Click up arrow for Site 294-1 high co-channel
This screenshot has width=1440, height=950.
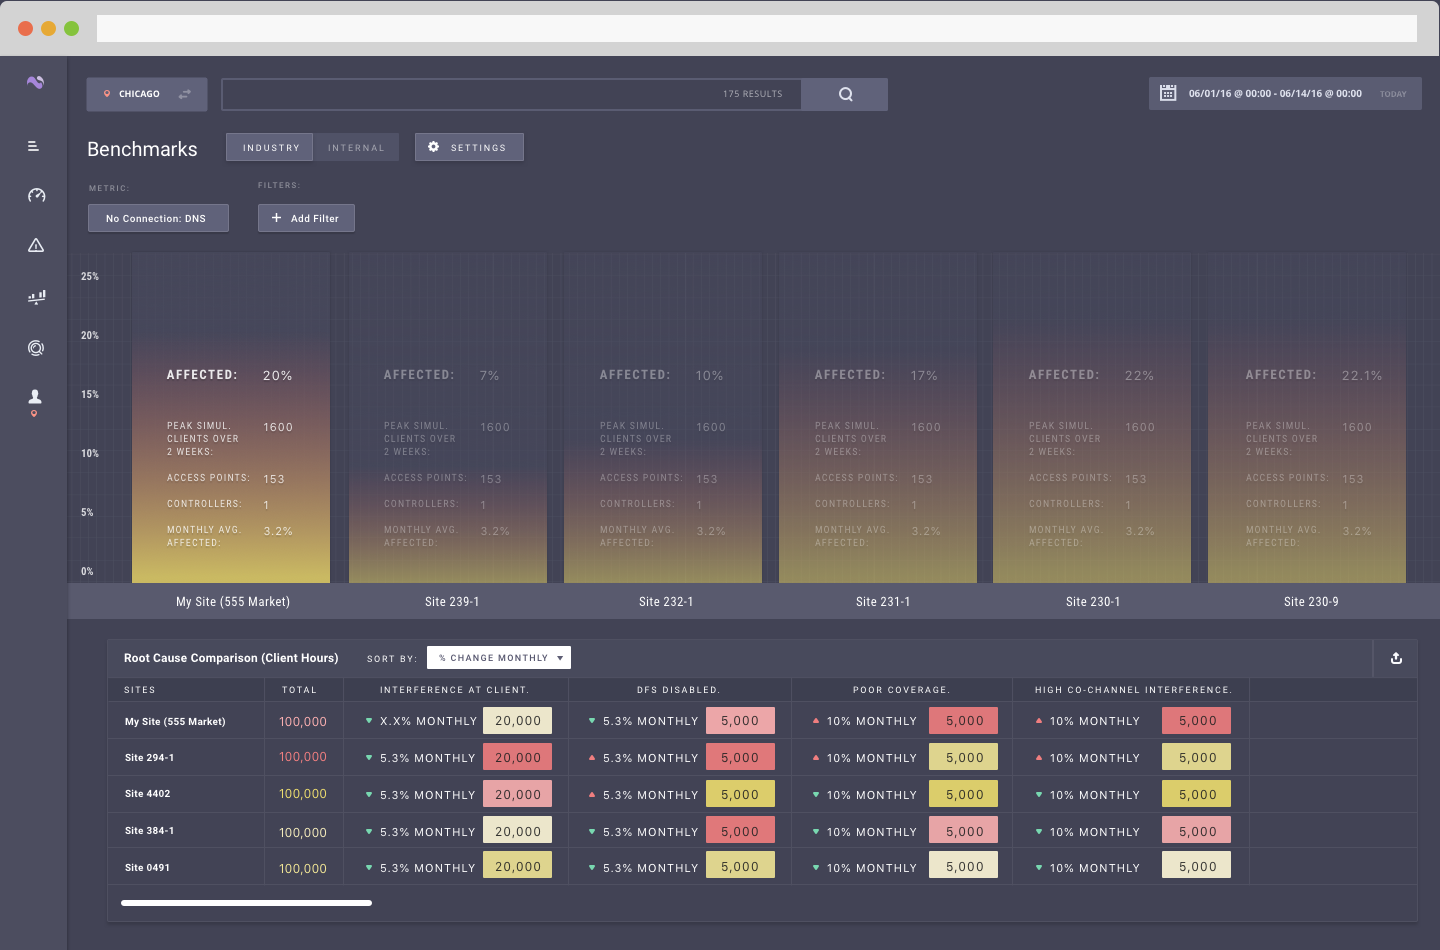pyautogui.click(x=1039, y=758)
